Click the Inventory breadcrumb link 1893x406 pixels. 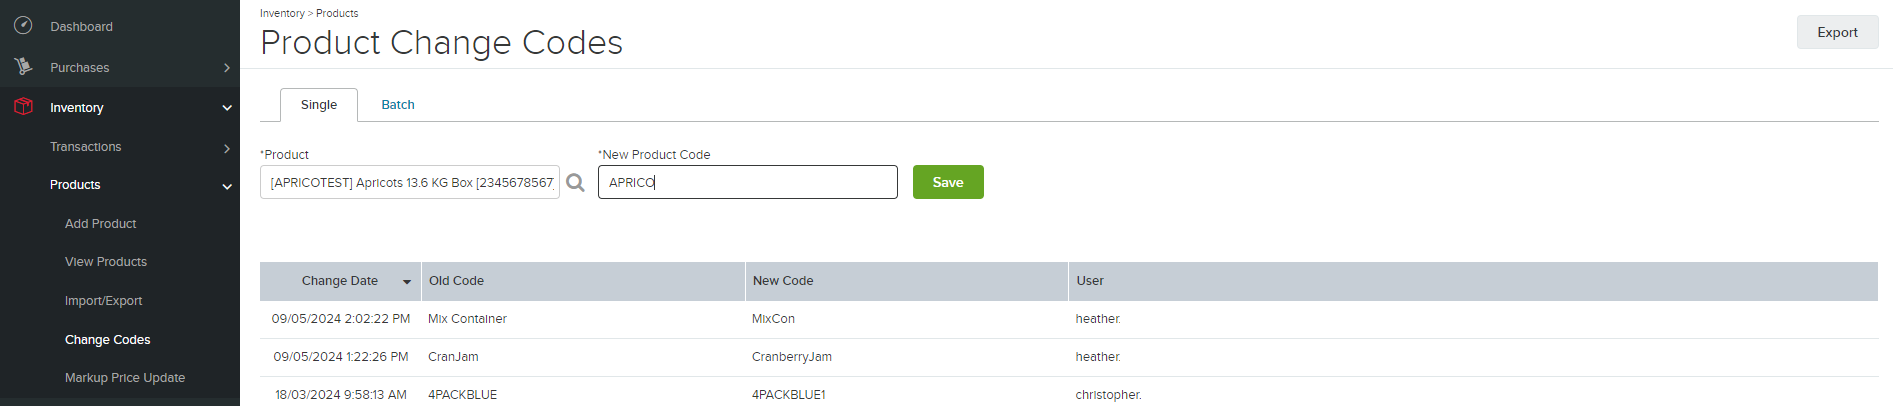(x=282, y=13)
